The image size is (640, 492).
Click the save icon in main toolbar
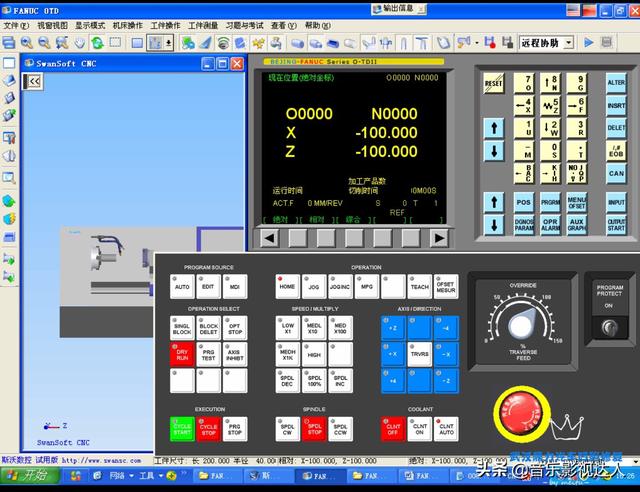(x=9, y=42)
